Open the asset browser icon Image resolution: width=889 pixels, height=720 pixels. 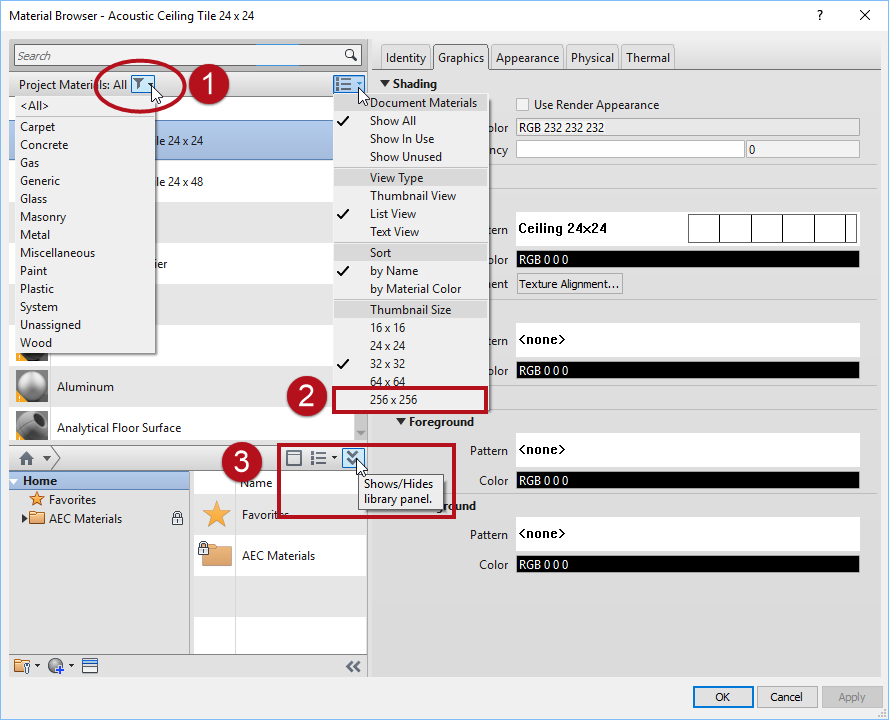pyautogui.click(x=89, y=666)
